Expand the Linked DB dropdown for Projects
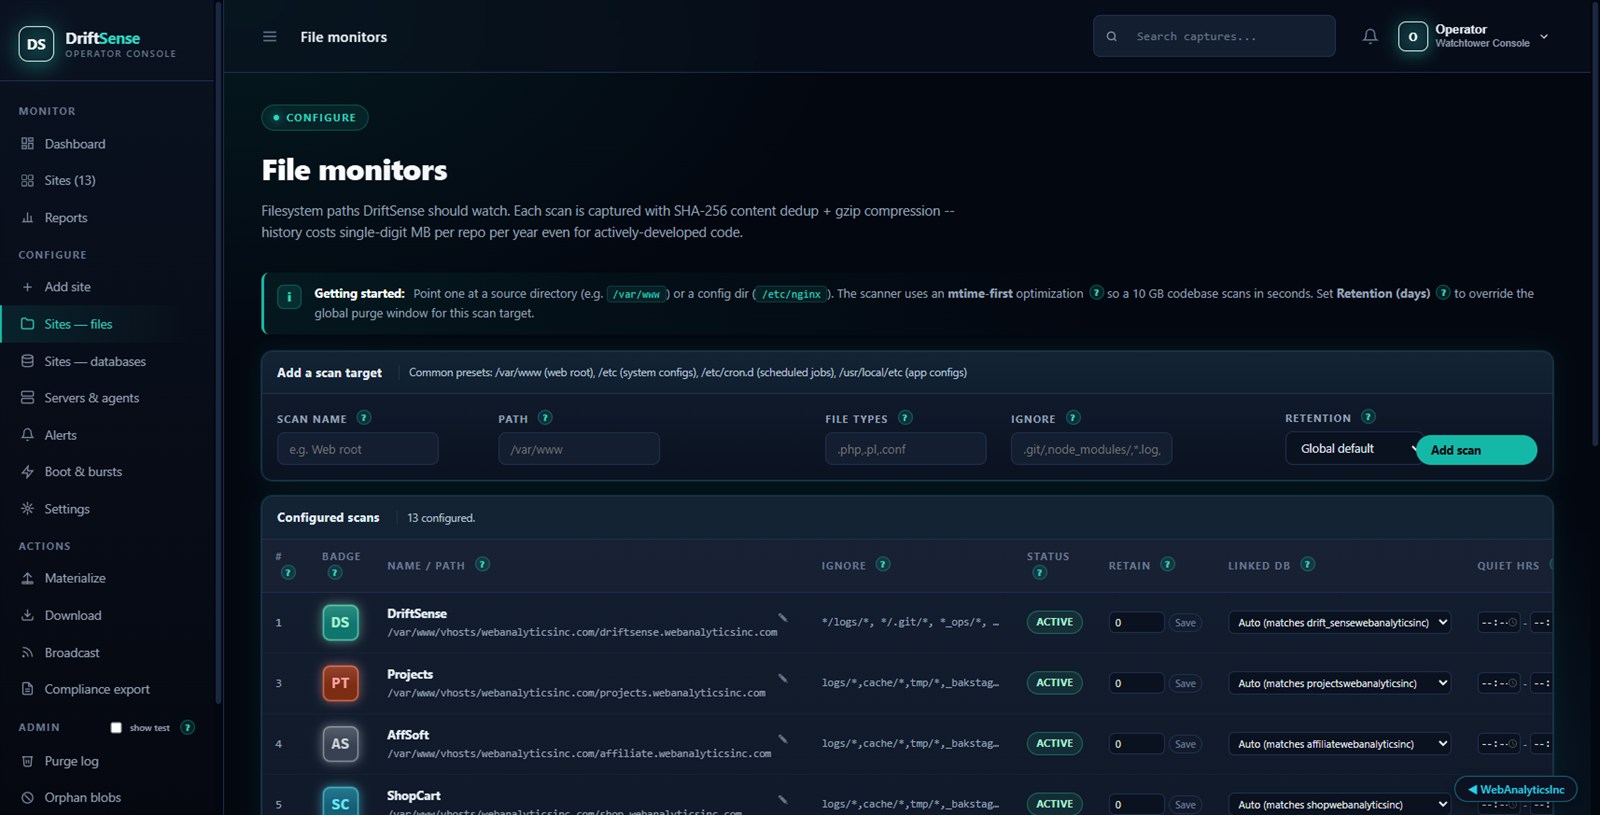The width and height of the screenshot is (1600, 815). click(x=1340, y=683)
